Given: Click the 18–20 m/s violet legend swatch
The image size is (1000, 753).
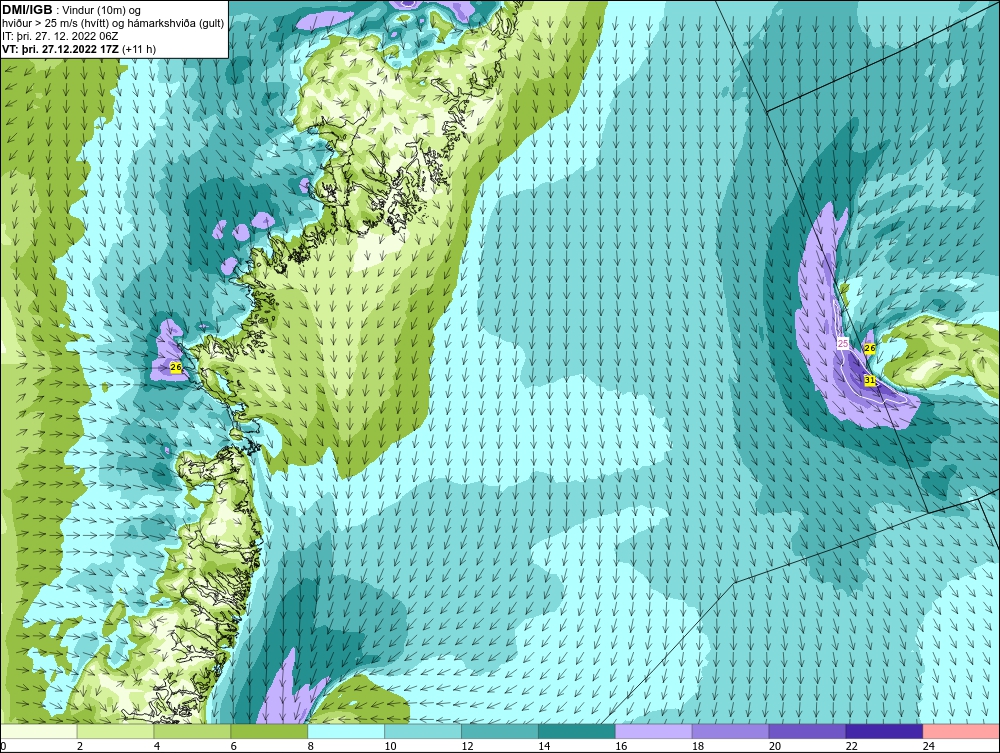Looking at the screenshot, I should pos(730,731).
